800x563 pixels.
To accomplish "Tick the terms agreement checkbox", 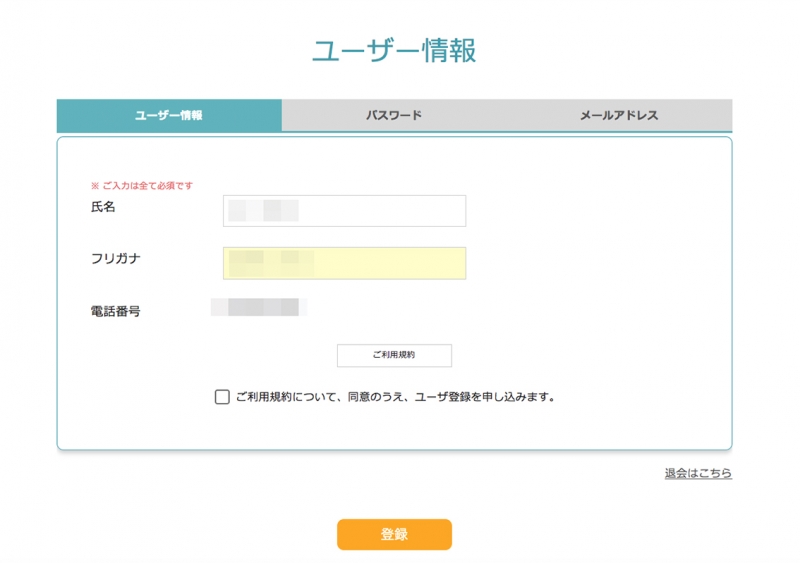I will (x=222, y=397).
